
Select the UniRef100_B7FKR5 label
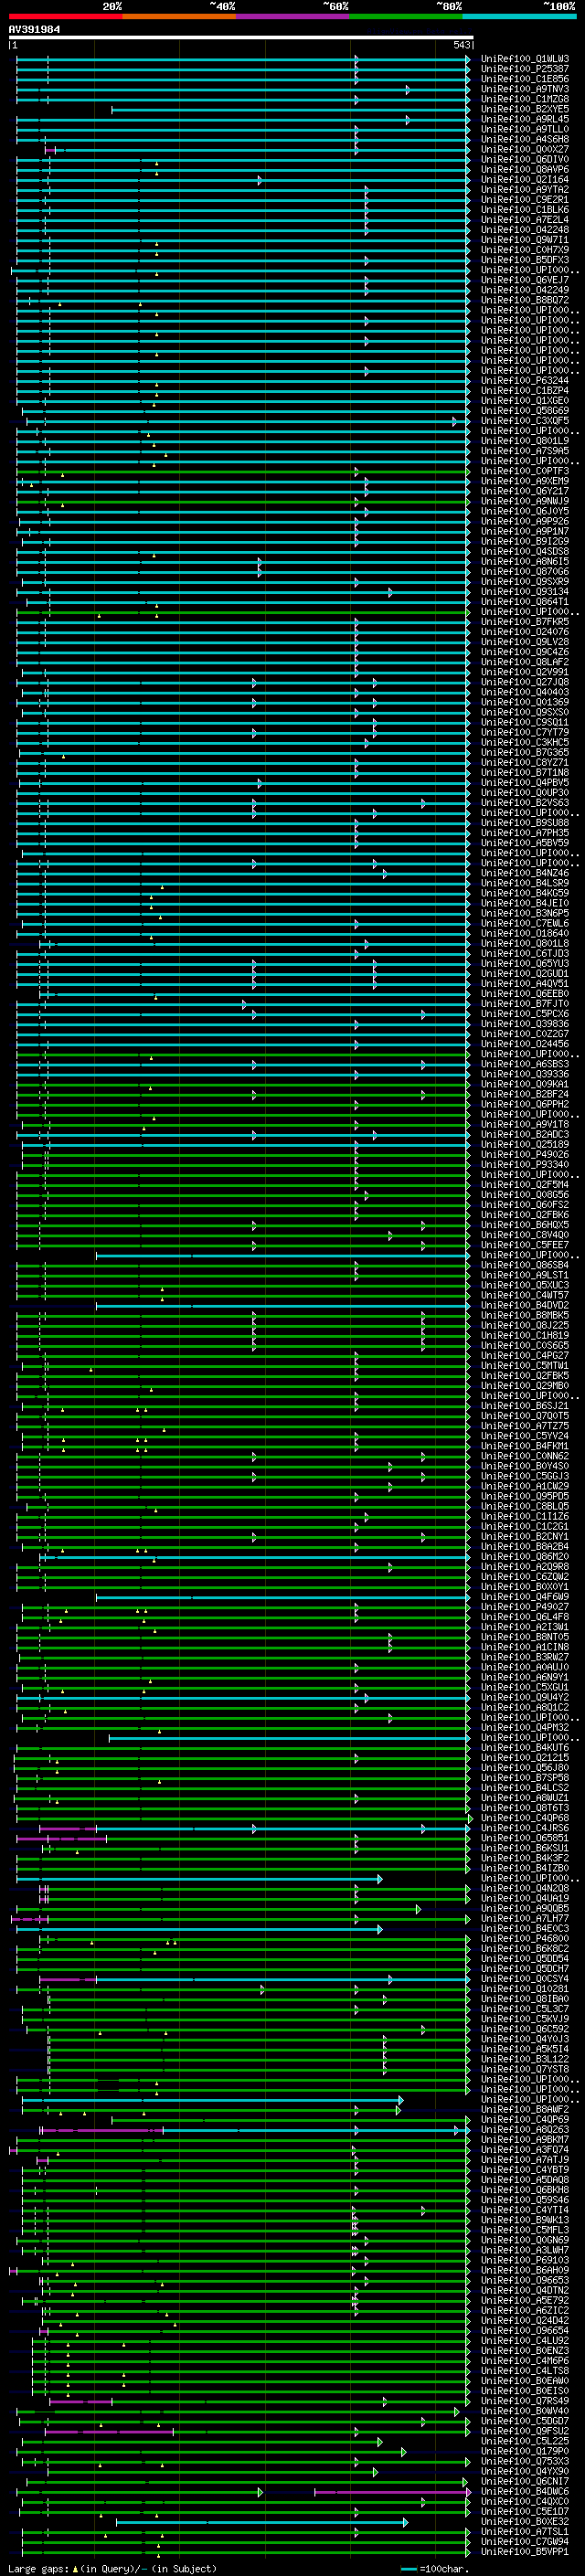[524, 622]
